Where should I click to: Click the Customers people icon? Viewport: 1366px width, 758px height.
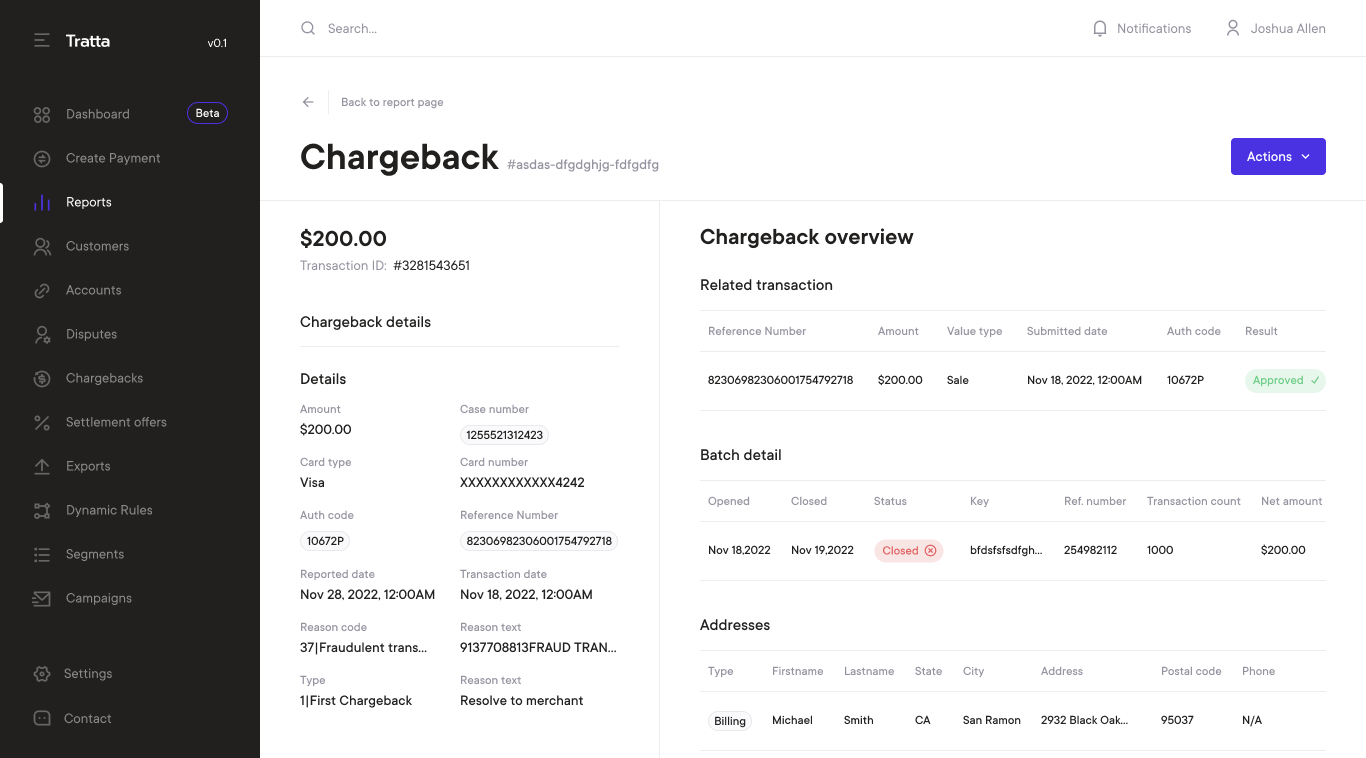click(42, 246)
